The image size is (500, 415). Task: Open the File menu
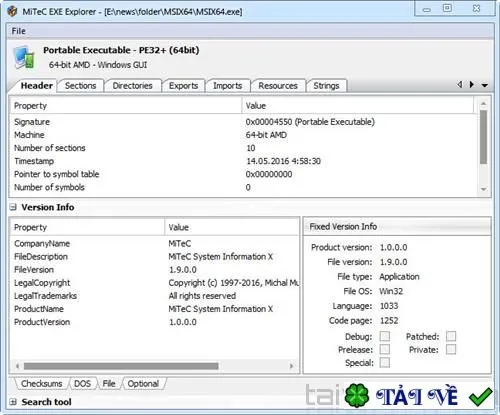point(18,31)
